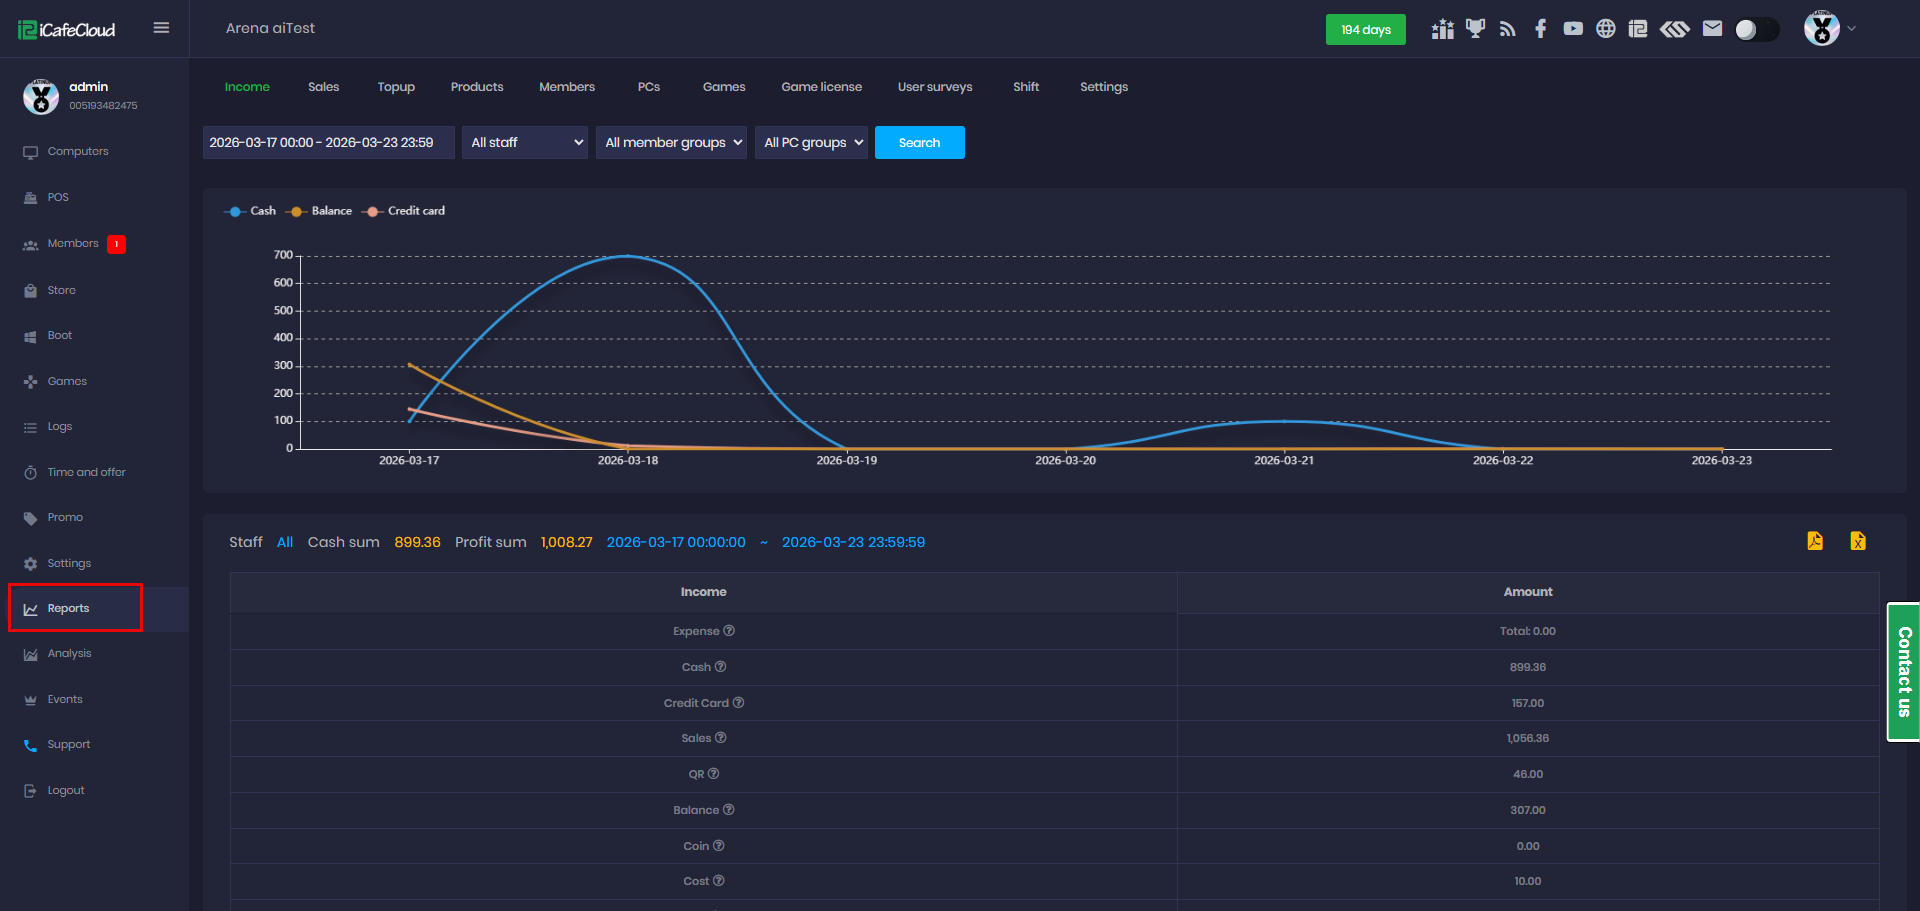Switch to the Topup tab

[396, 87]
